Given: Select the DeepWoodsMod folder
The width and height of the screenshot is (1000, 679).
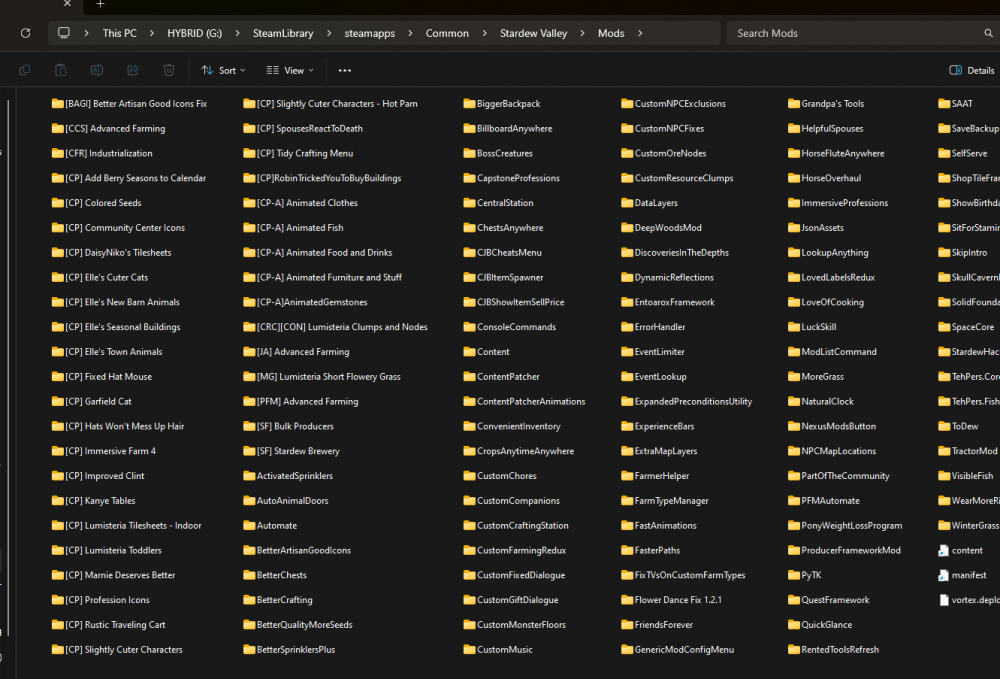Looking at the screenshot, I should [x=661, y=228].
